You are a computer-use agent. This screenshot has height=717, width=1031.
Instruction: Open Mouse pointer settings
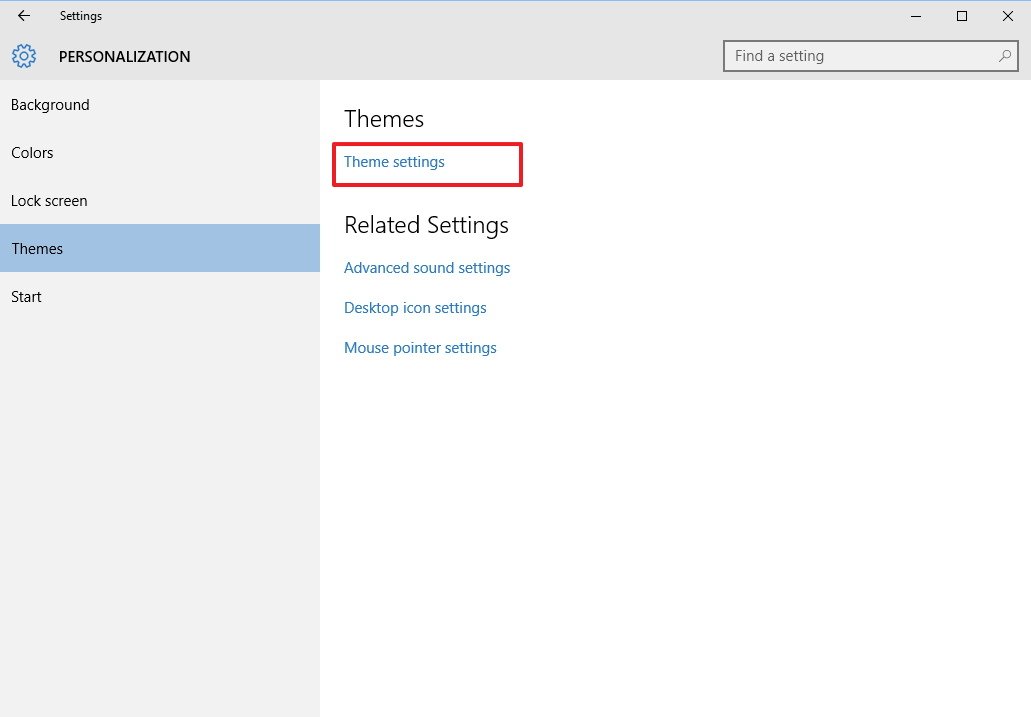pos(420,348)
